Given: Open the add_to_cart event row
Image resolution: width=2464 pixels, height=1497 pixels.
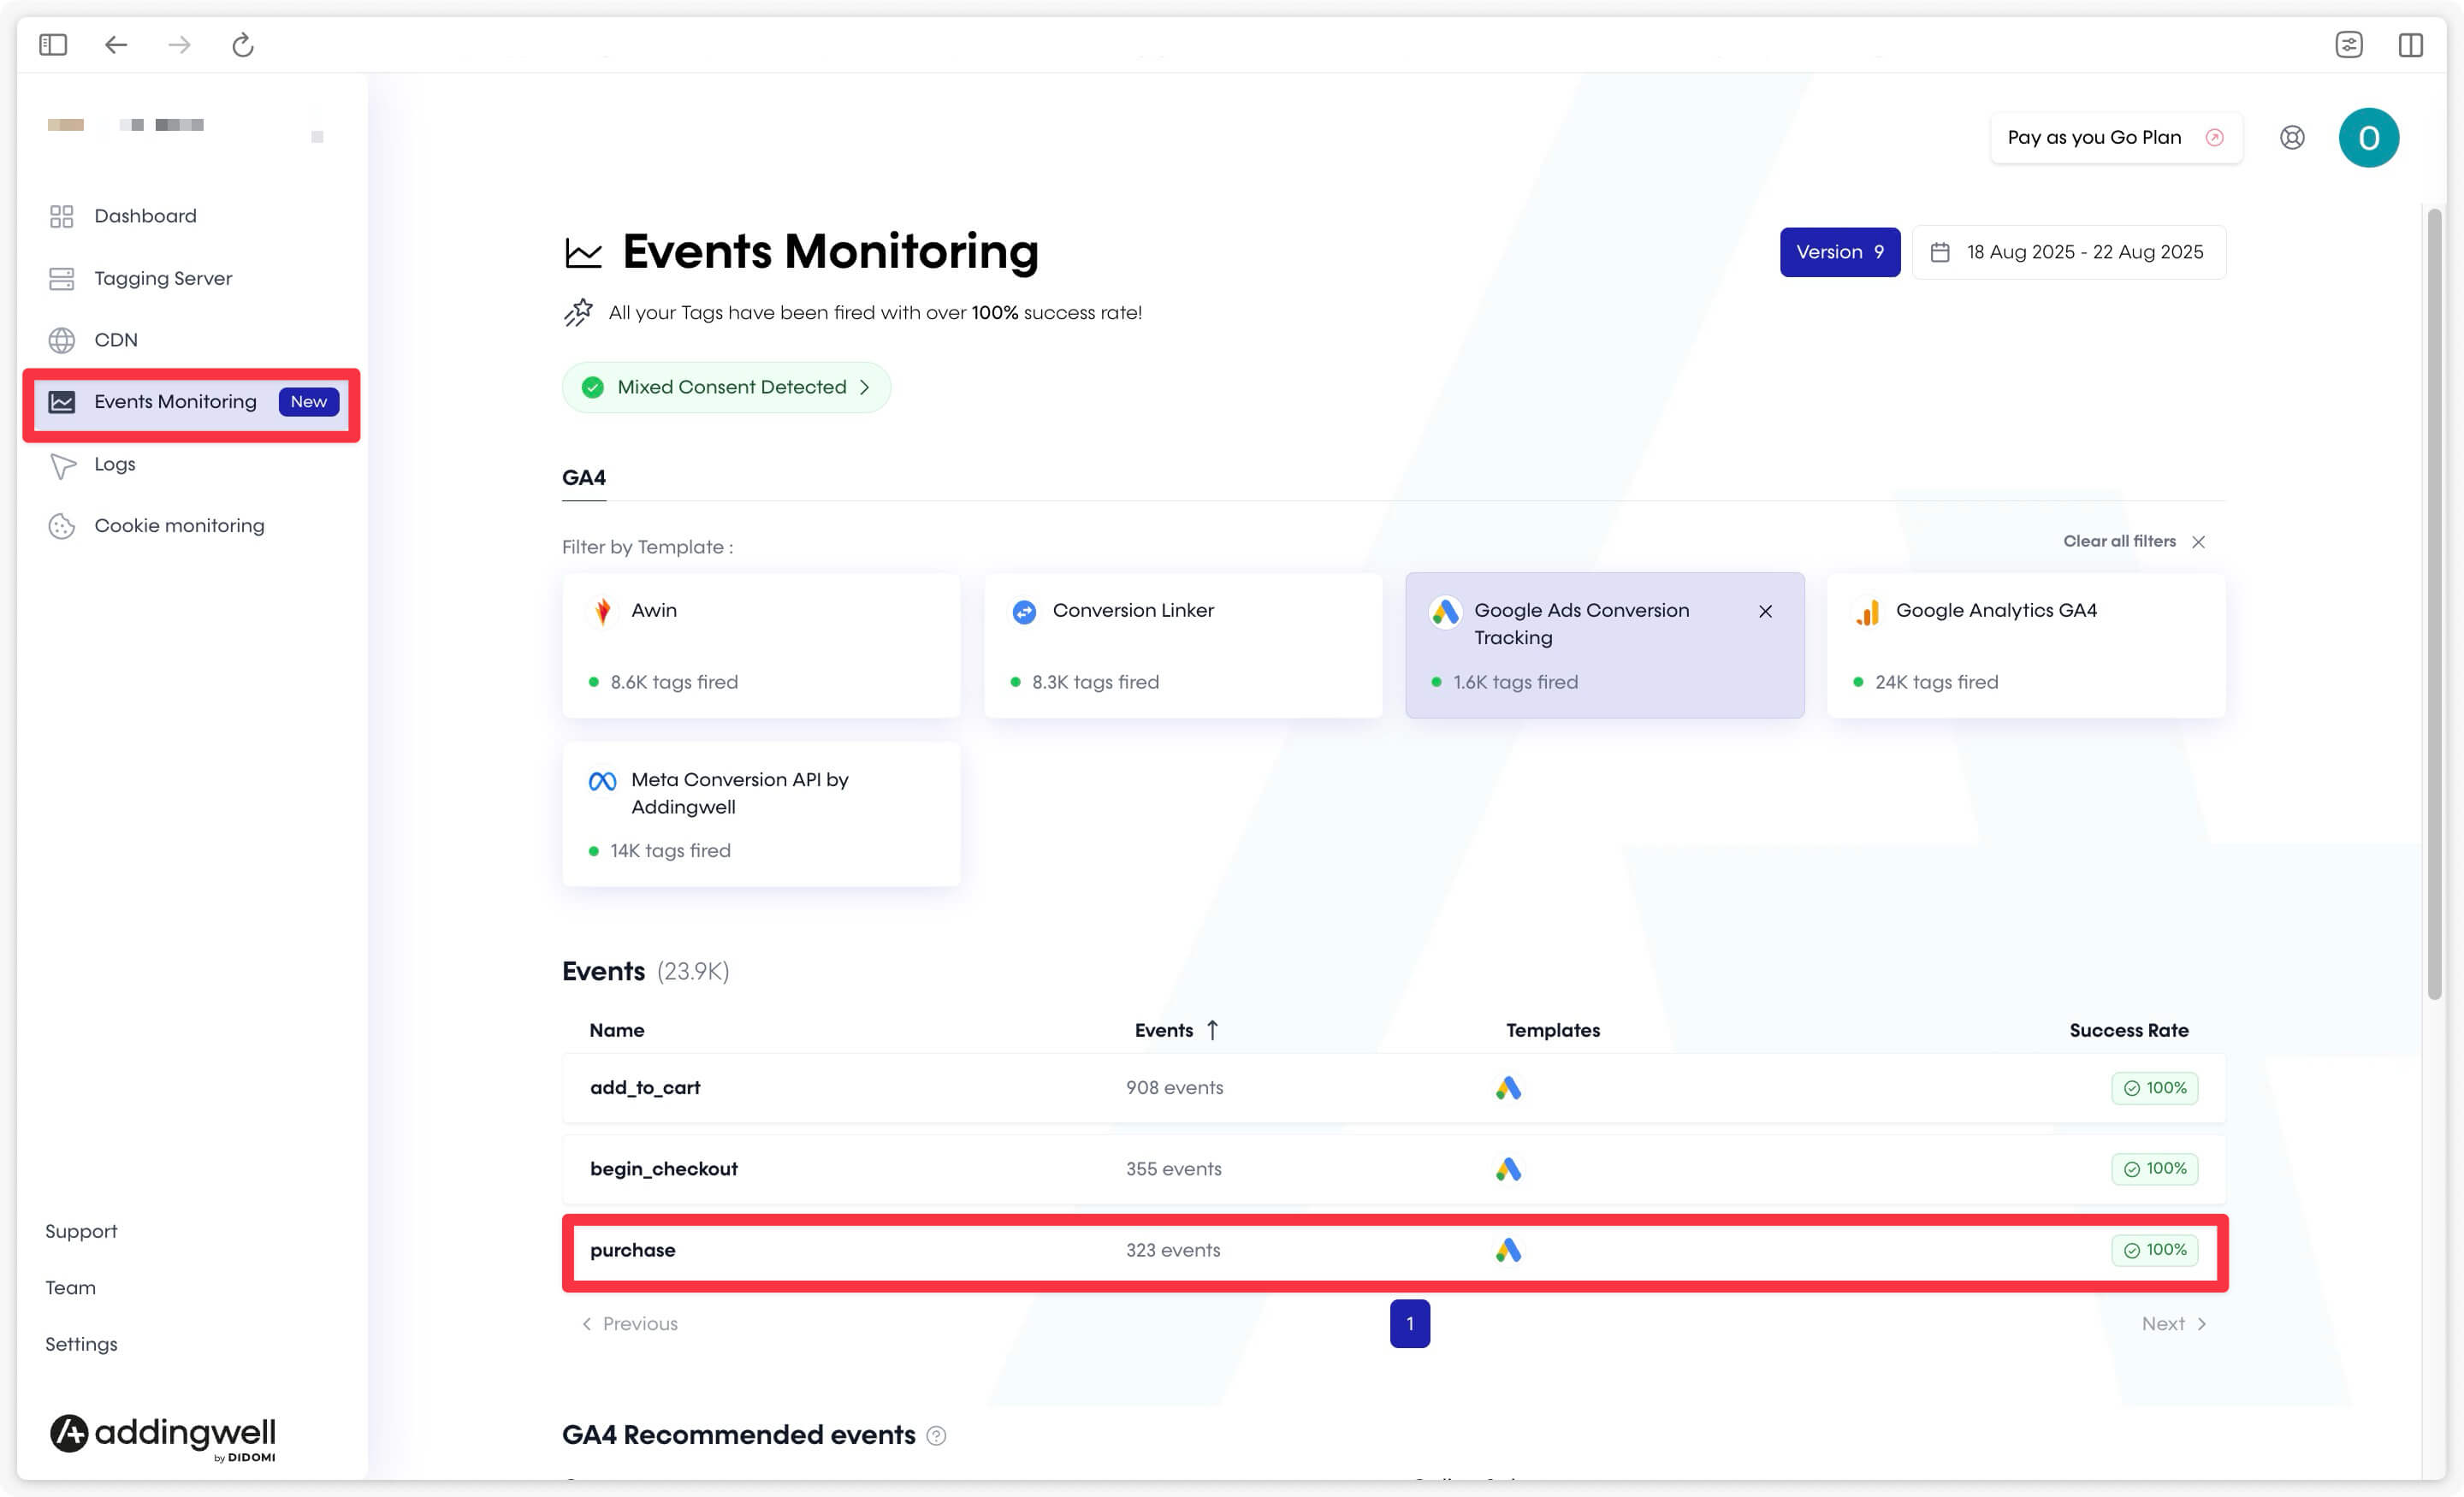Looking at the screenshot, I should [1394, 1088].
